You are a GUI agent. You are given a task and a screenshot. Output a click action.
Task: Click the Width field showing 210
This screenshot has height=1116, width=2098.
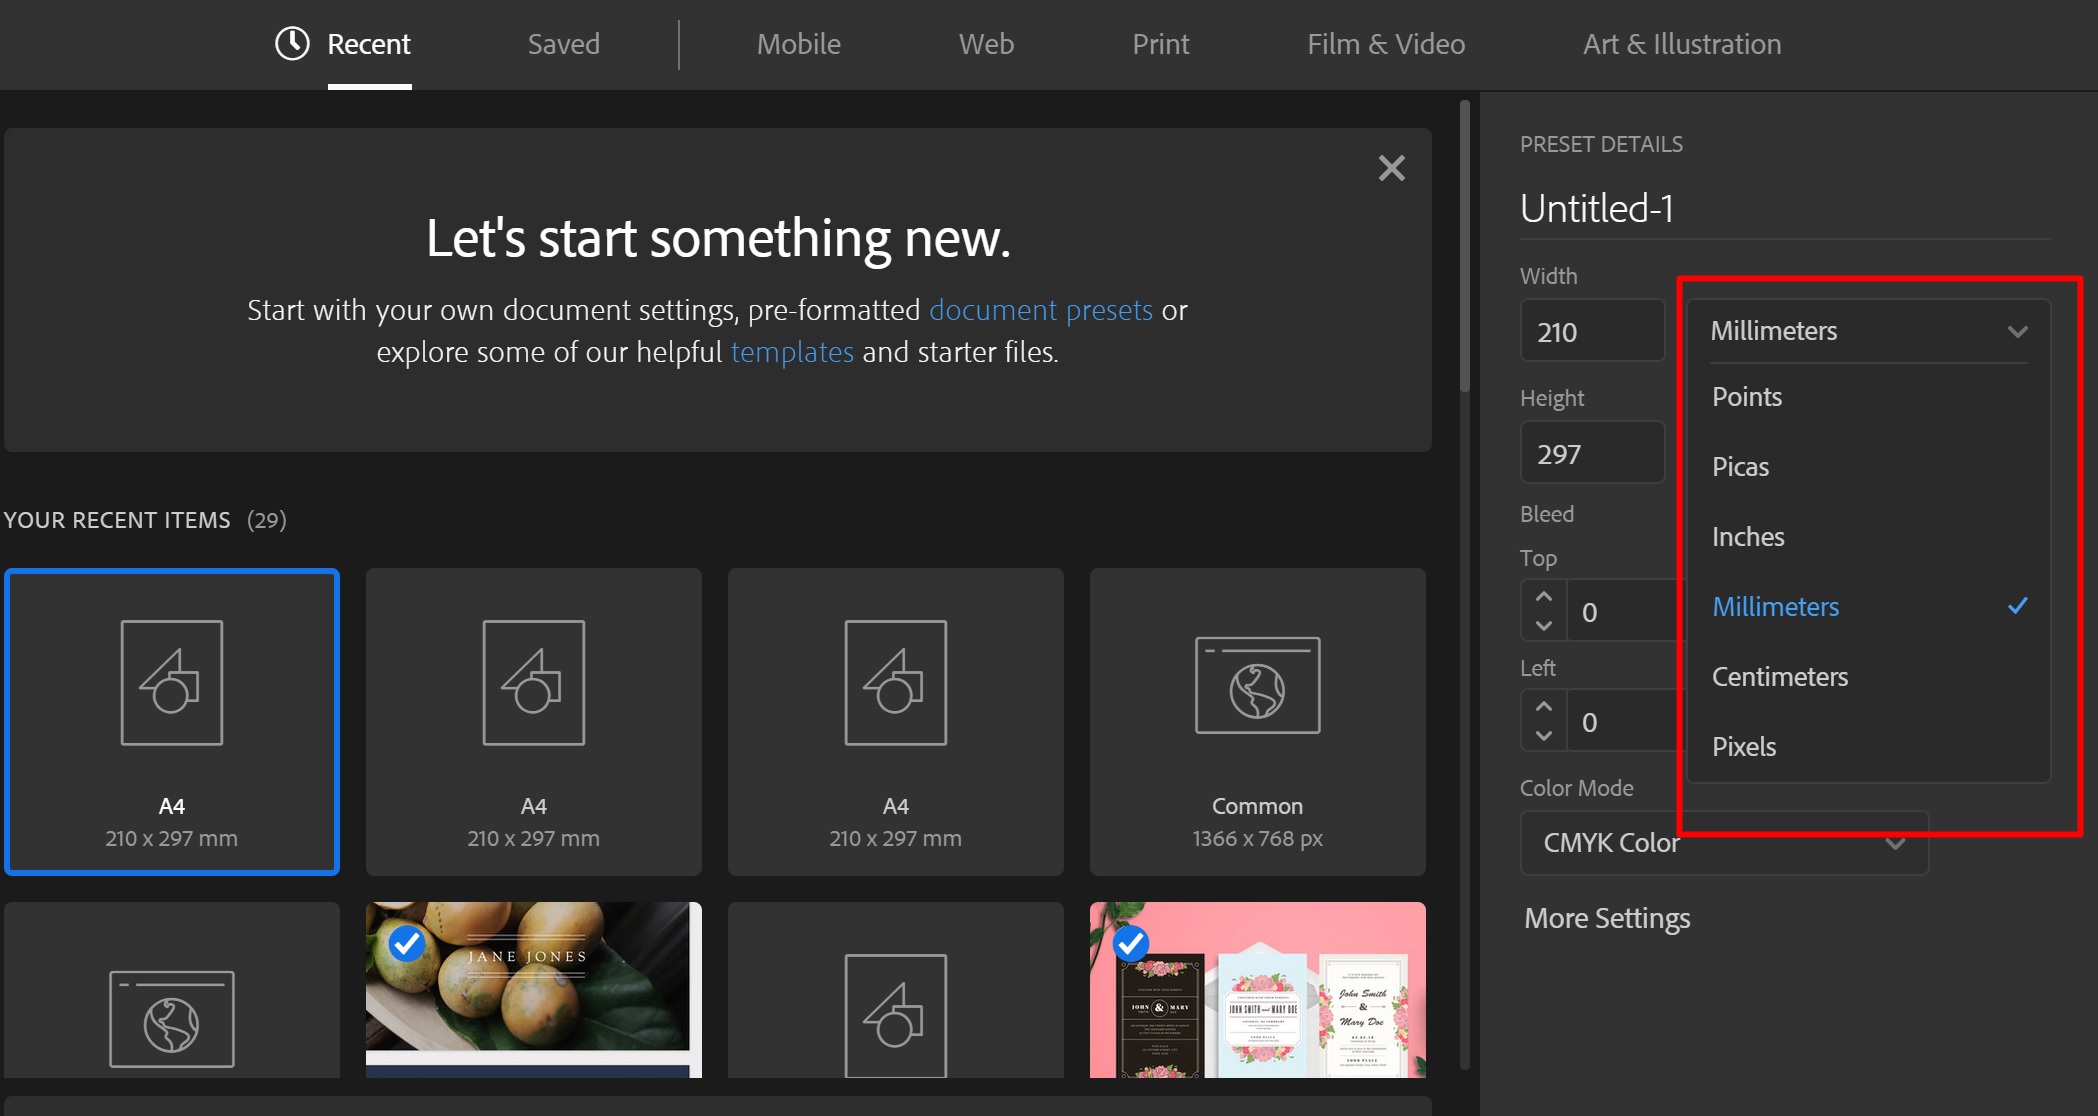click(1592, 331)
